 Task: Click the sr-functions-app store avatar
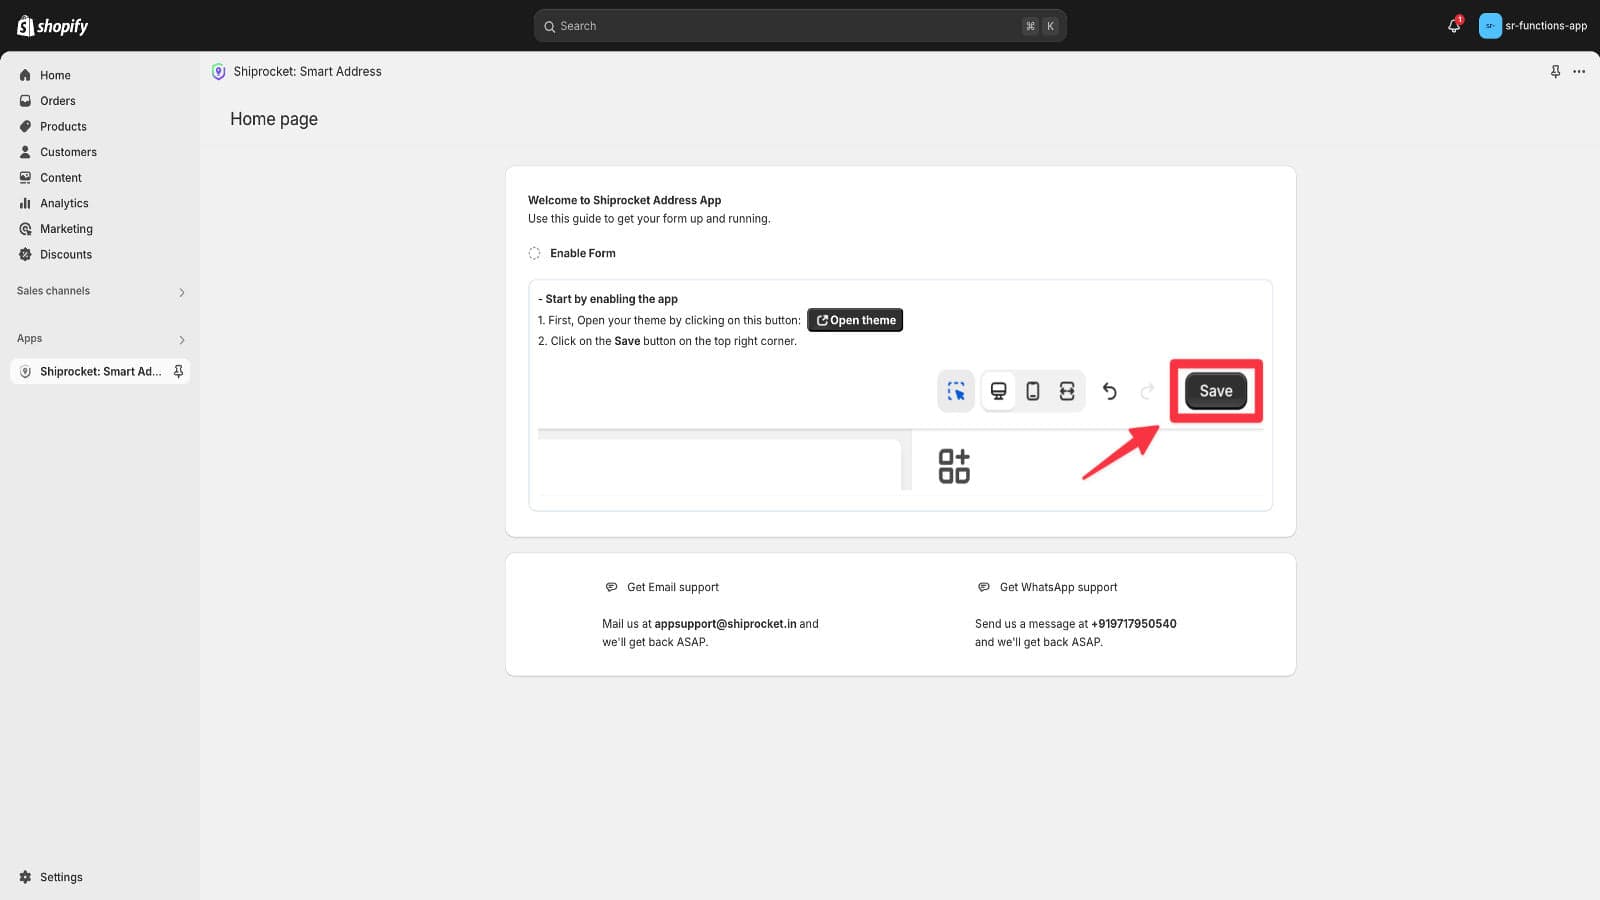tap(1490, 26)
